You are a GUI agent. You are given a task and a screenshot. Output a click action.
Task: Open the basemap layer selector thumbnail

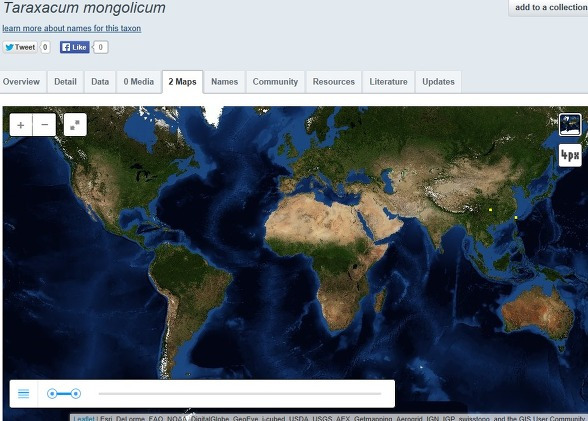point(570,124)
